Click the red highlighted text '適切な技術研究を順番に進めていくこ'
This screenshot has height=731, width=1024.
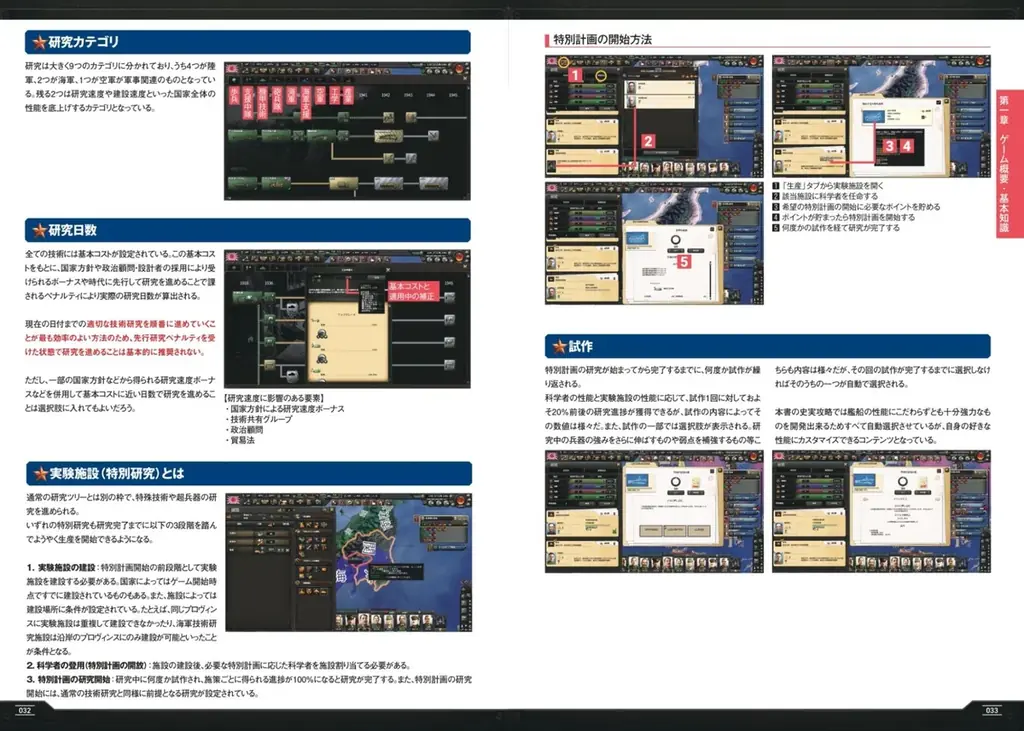152,324
